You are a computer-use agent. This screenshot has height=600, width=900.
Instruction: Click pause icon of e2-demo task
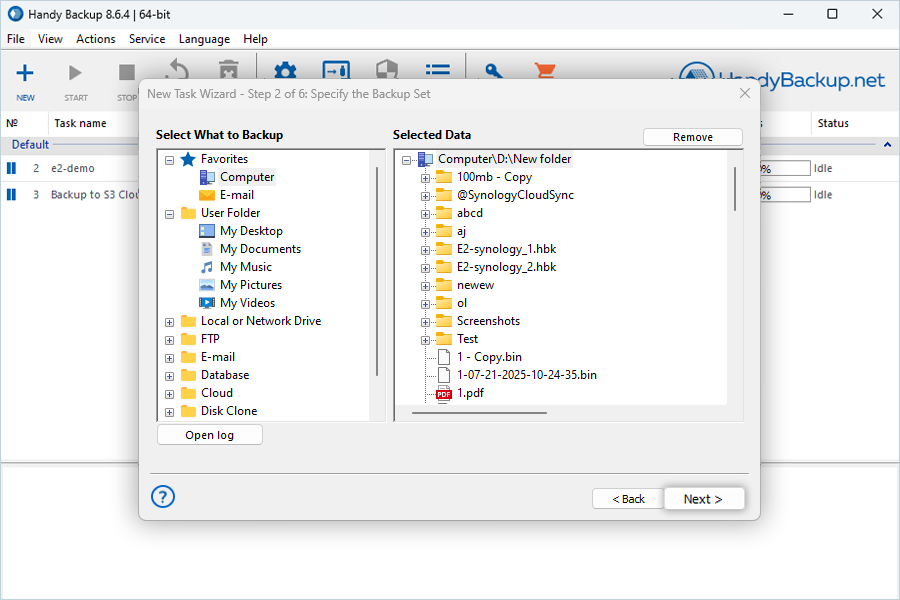click(x=11, y=168)
